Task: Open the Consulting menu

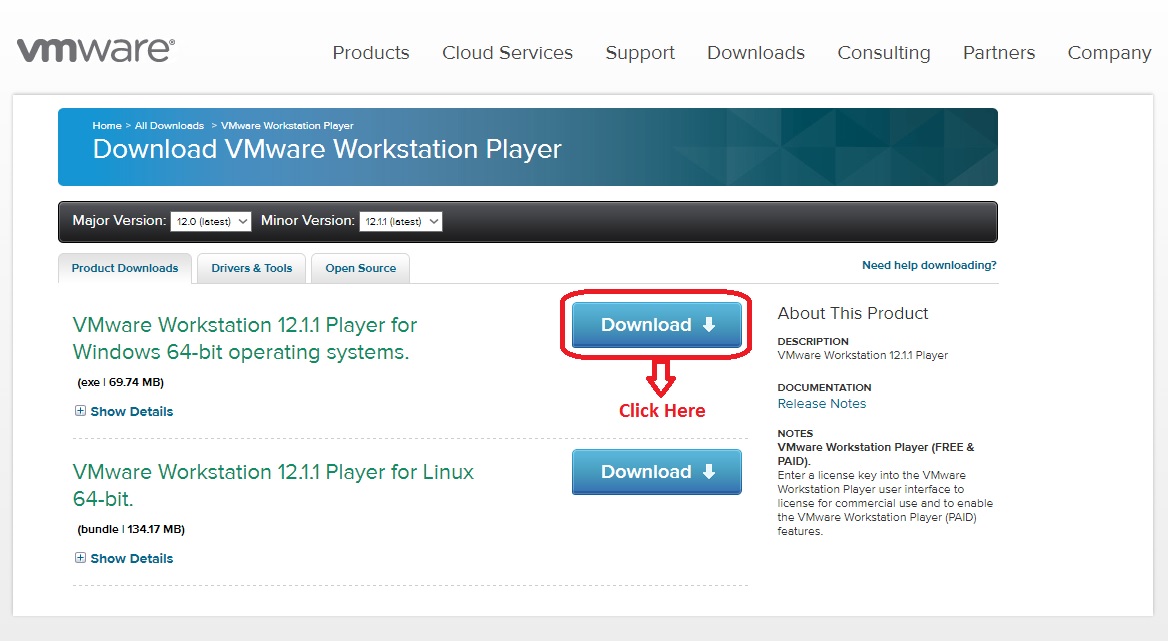Action: click(x=884, y=53)
